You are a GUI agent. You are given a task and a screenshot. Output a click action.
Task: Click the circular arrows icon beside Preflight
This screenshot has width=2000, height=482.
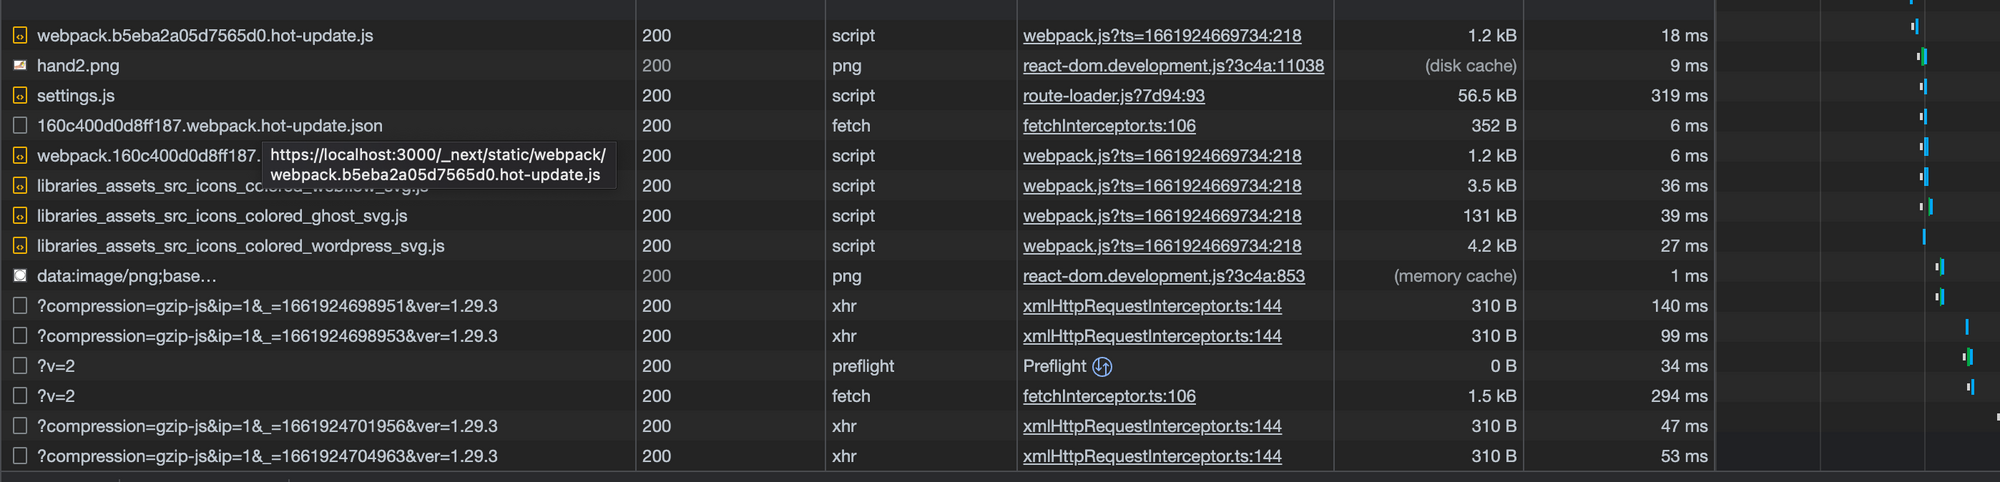(1102, 367)
